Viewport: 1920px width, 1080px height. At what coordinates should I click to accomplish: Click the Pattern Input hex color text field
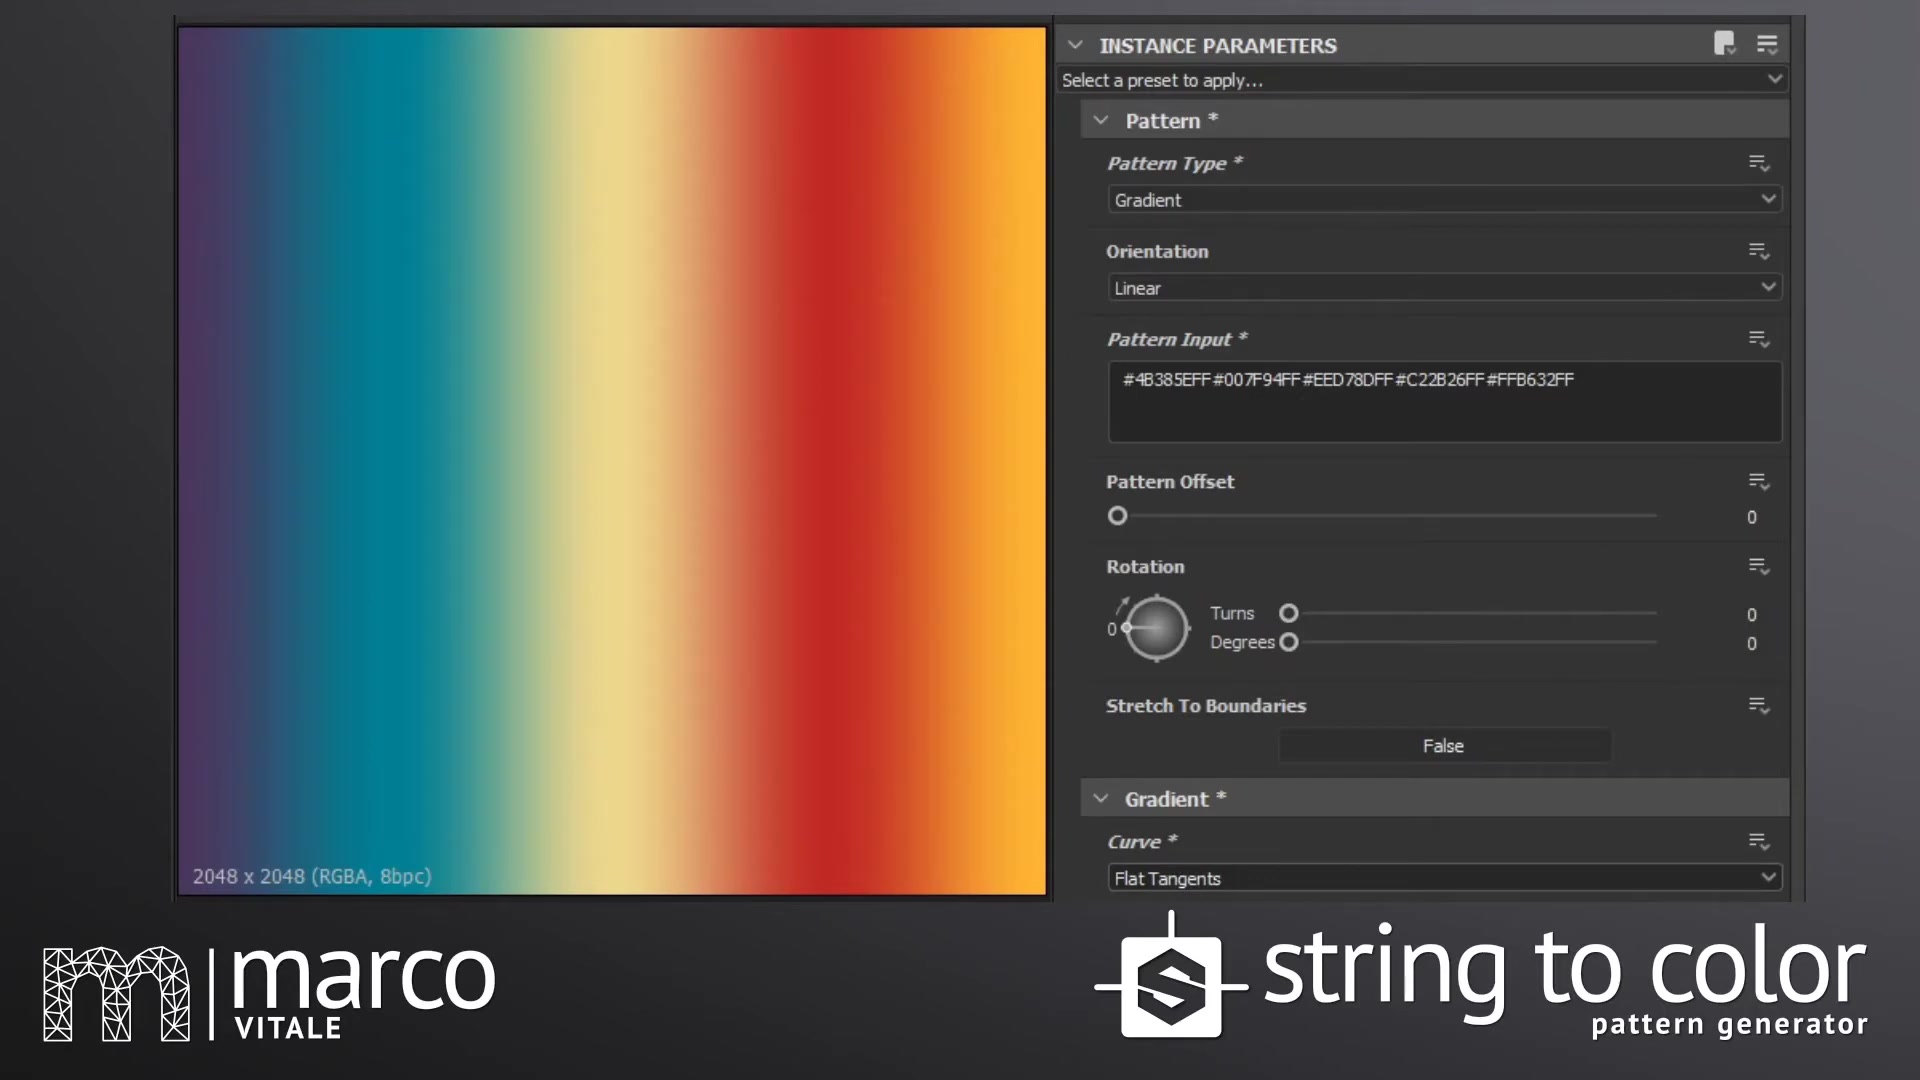1444,402
